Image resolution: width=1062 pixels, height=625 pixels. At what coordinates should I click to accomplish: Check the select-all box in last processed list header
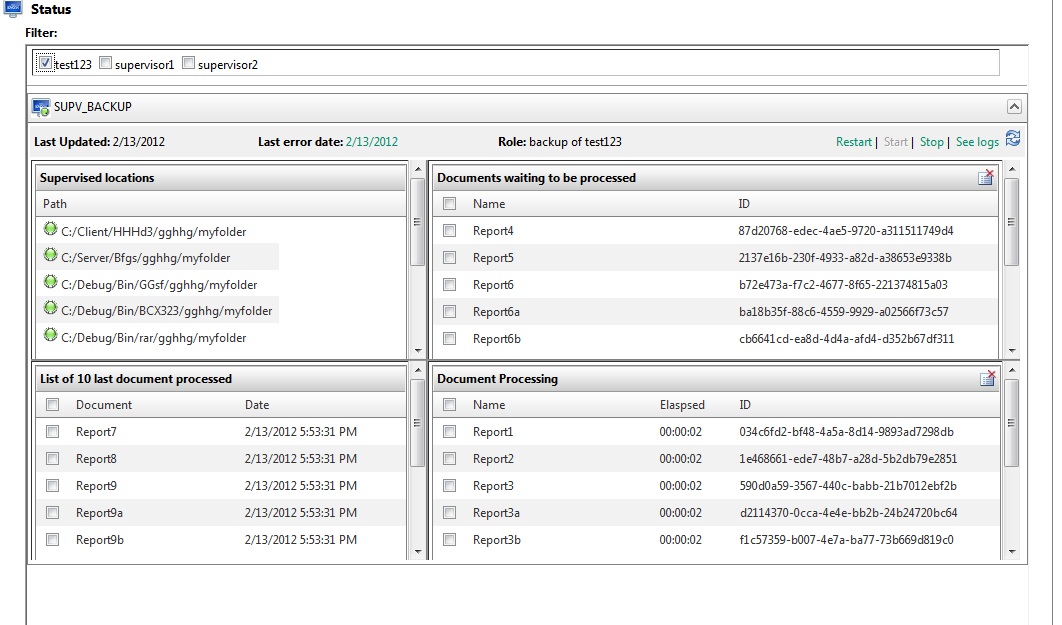52,405
